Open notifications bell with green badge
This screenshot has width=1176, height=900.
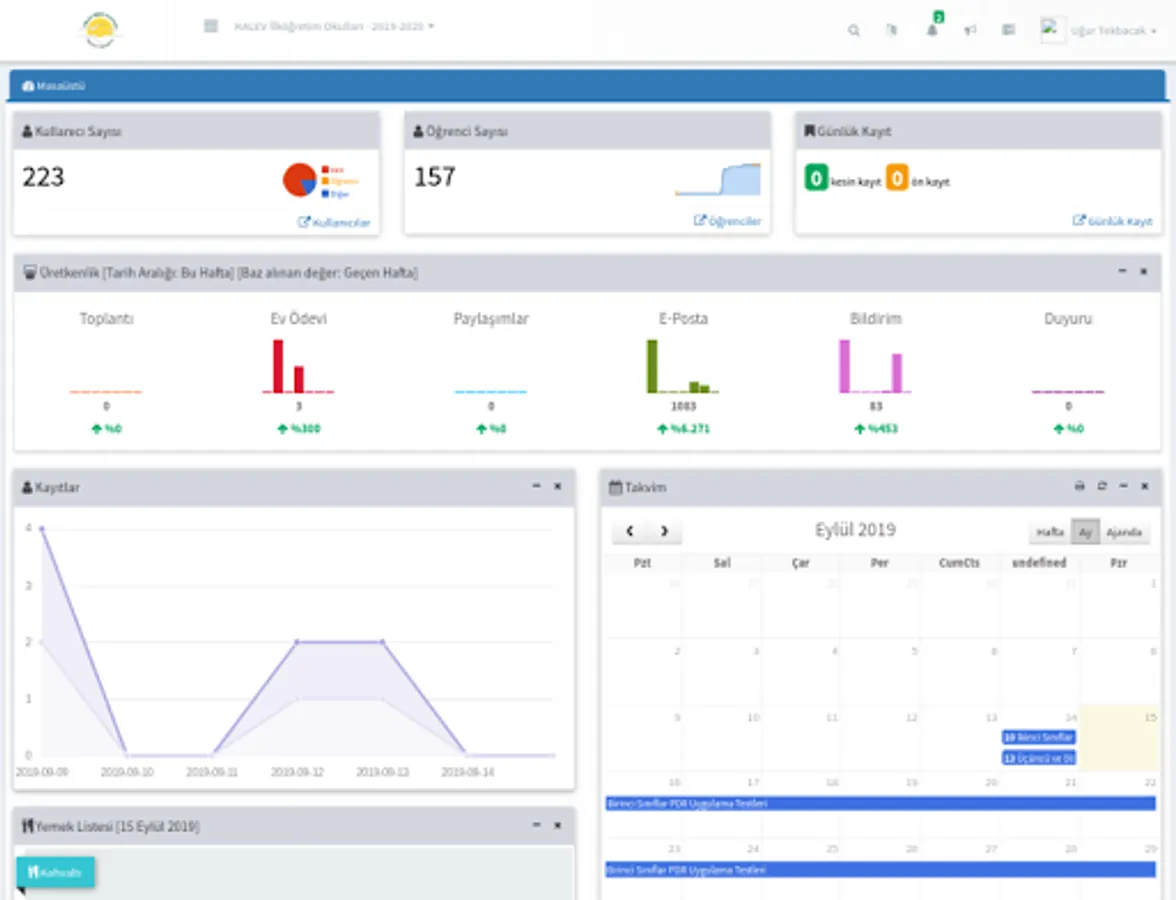pyautogui.click(x=932, y=30)
